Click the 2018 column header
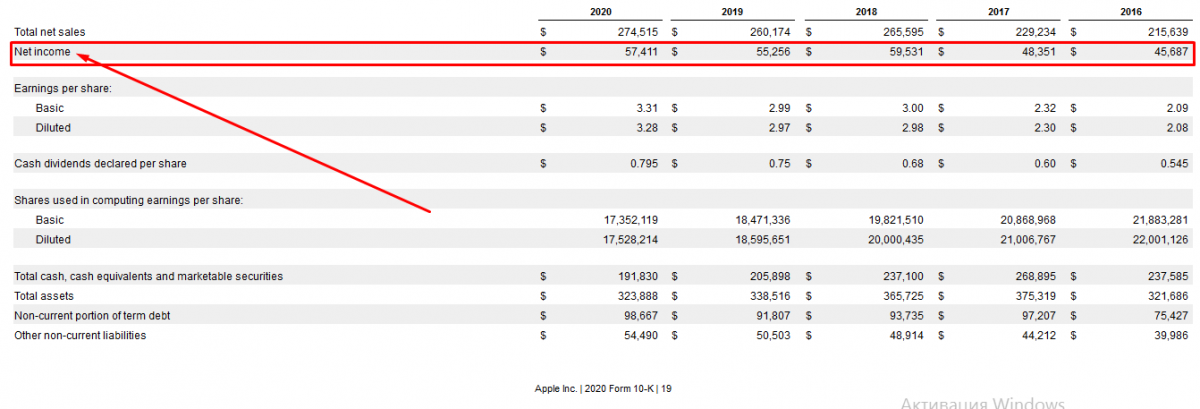1200x409 pixels. [x=866, y=12]
